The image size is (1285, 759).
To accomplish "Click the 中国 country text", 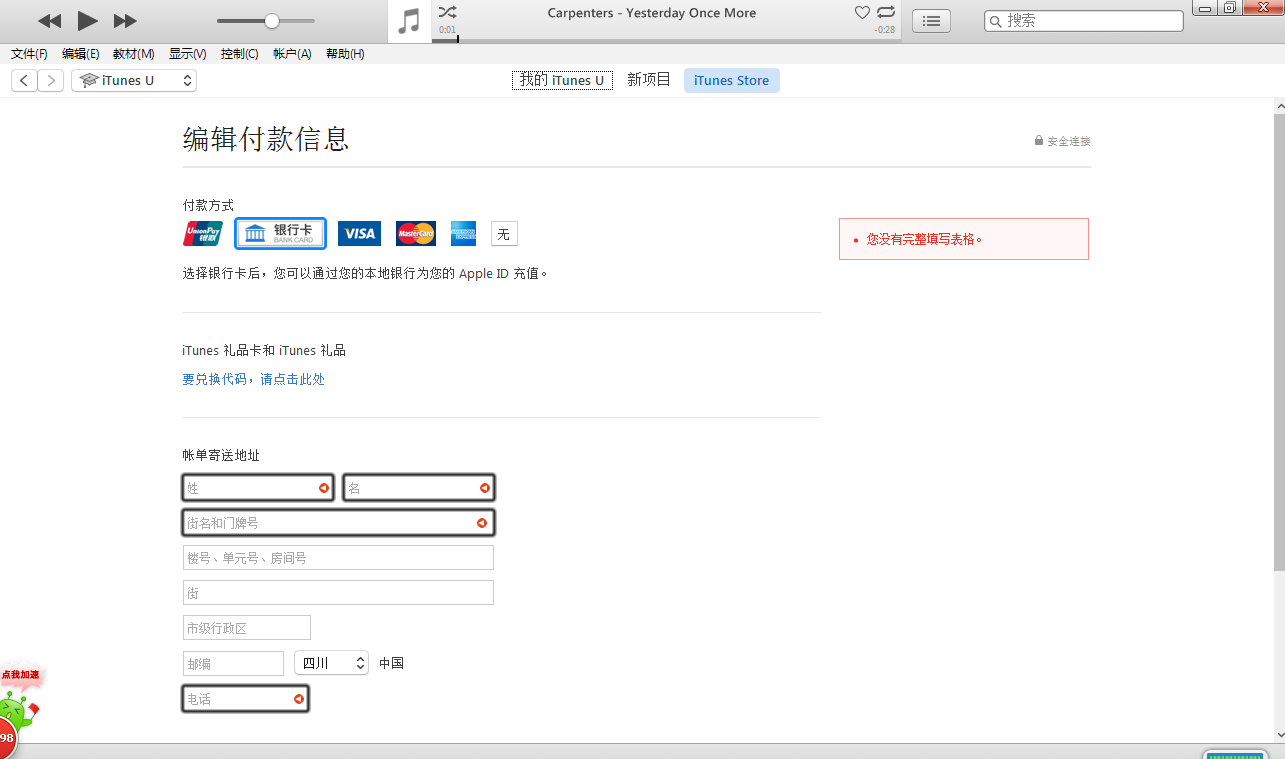I will coord(391,663).
